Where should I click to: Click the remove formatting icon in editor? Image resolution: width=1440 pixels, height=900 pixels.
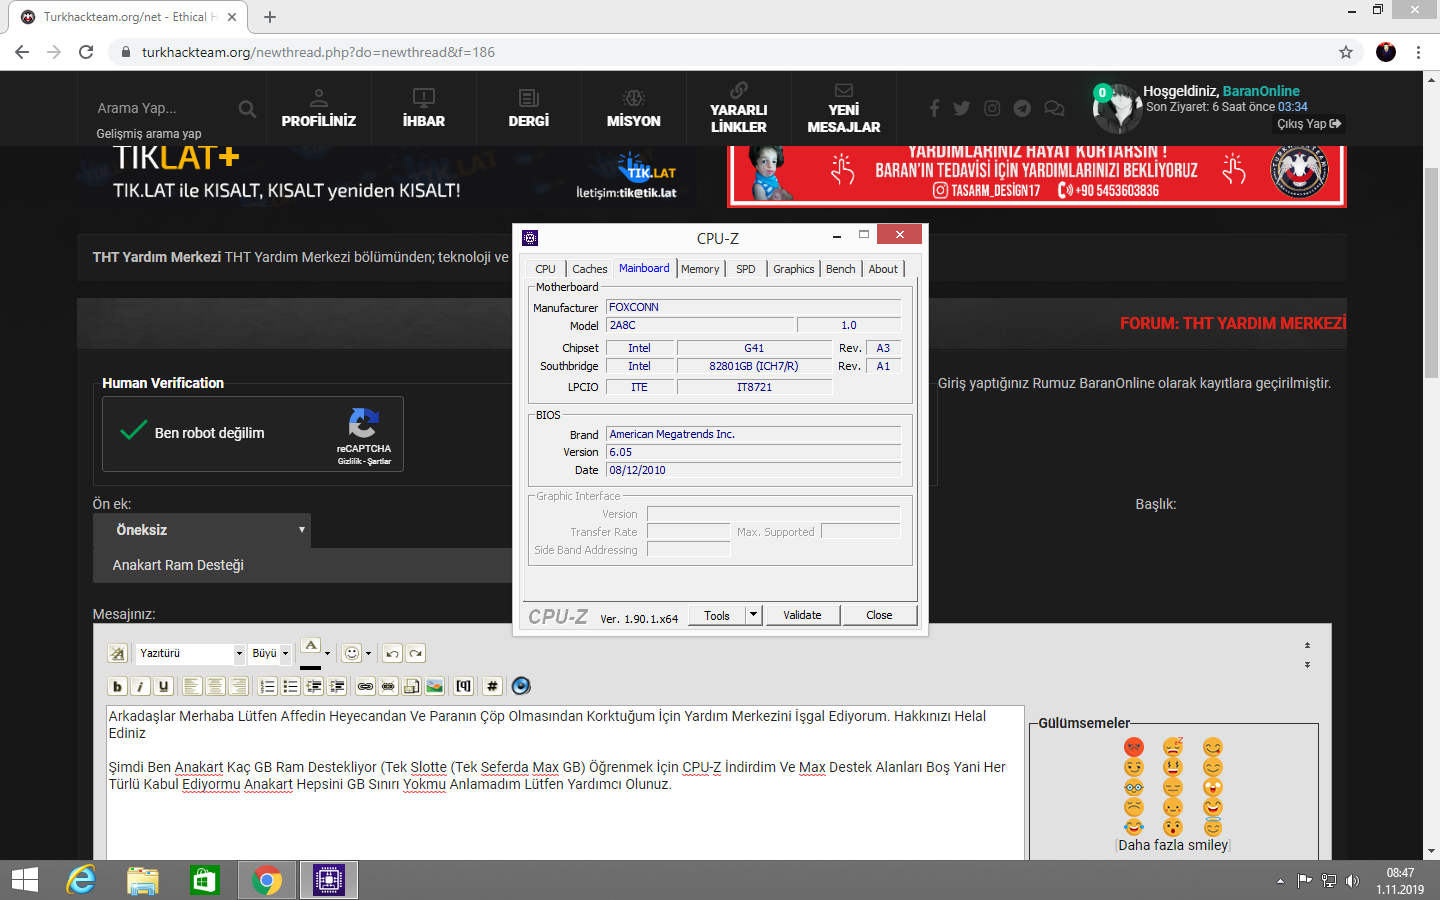click(117, 654)
